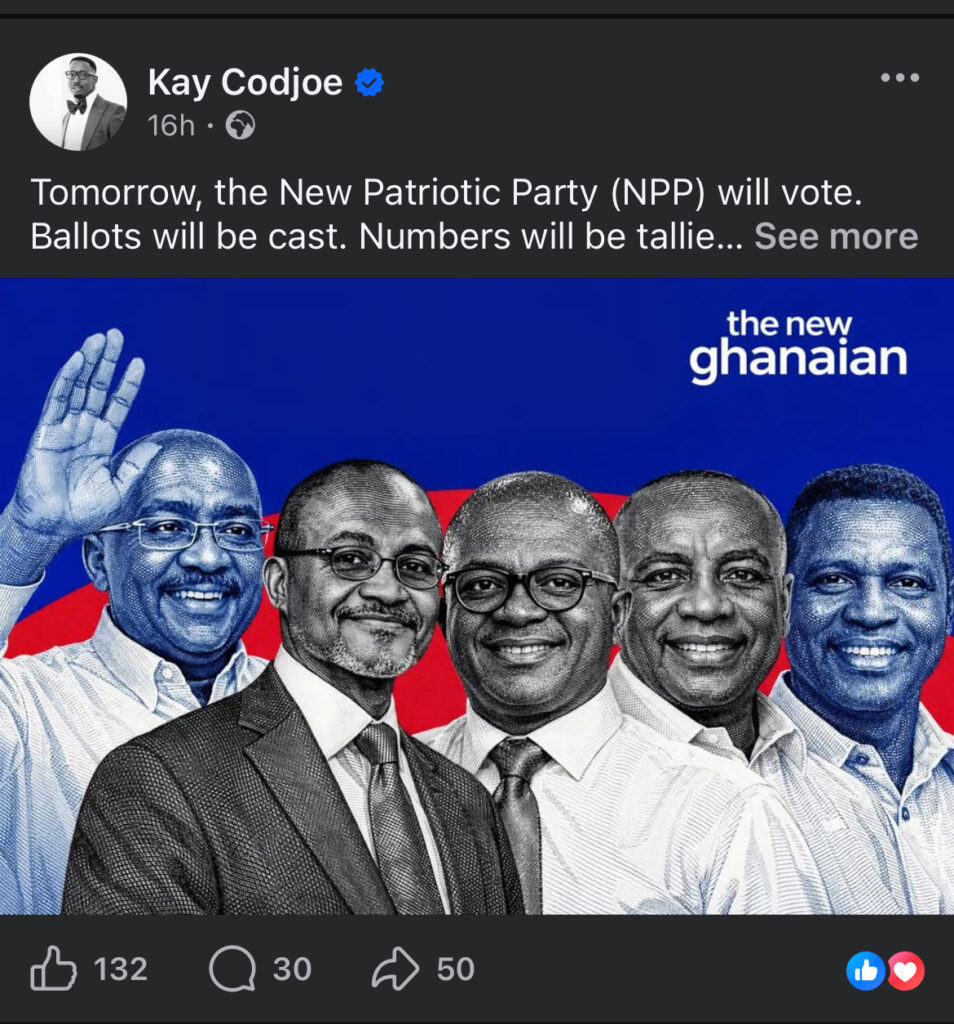Viewport: 954px width, 1024px height.
Task: Open Kay Codjoe's profile picture
Action: tap(78, 102)
